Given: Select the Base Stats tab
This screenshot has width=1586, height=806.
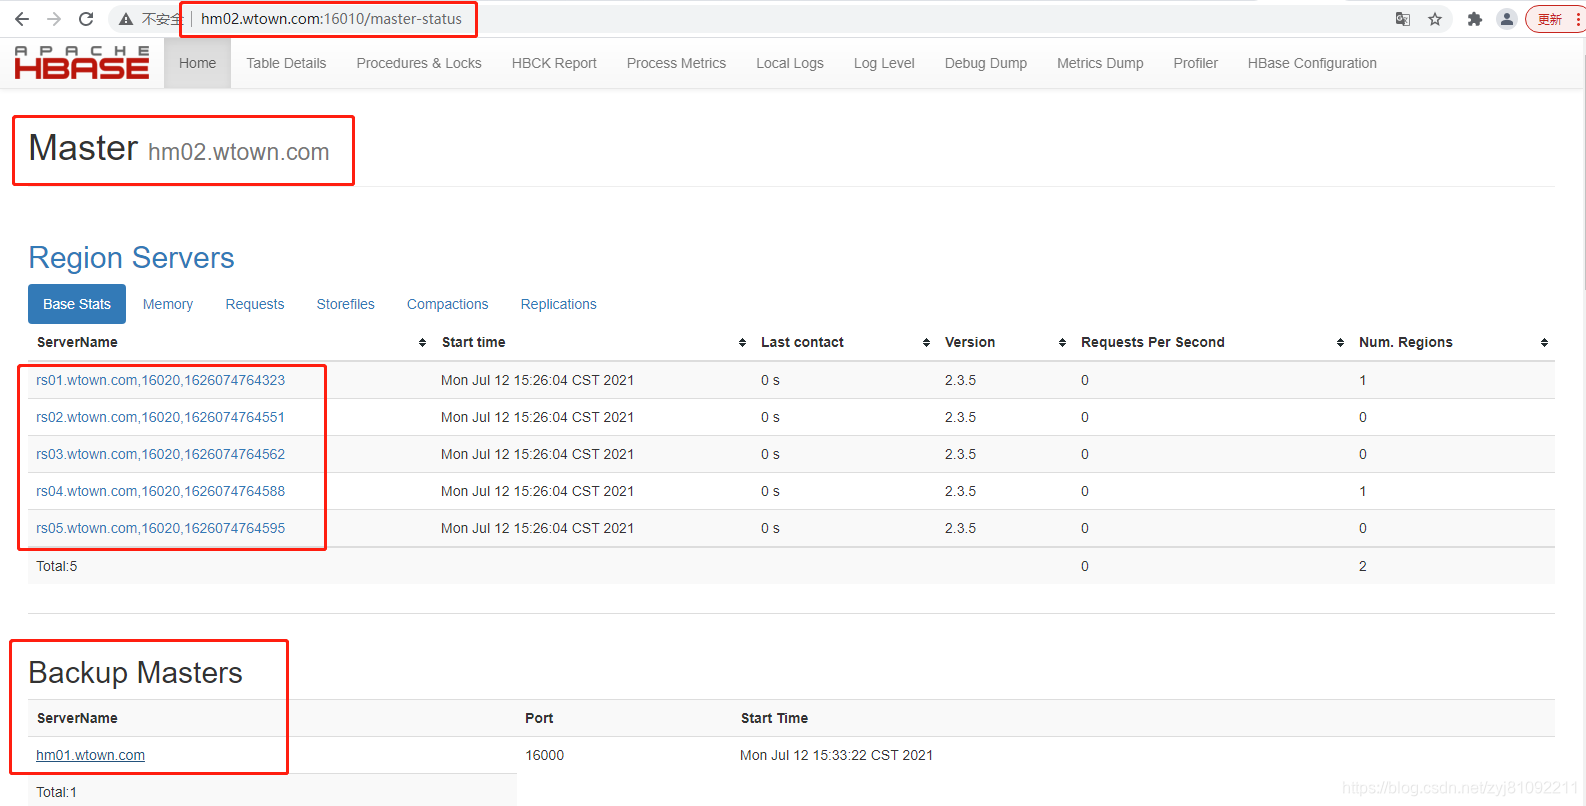Looking at the screenshot, I should tap(77, 304).
